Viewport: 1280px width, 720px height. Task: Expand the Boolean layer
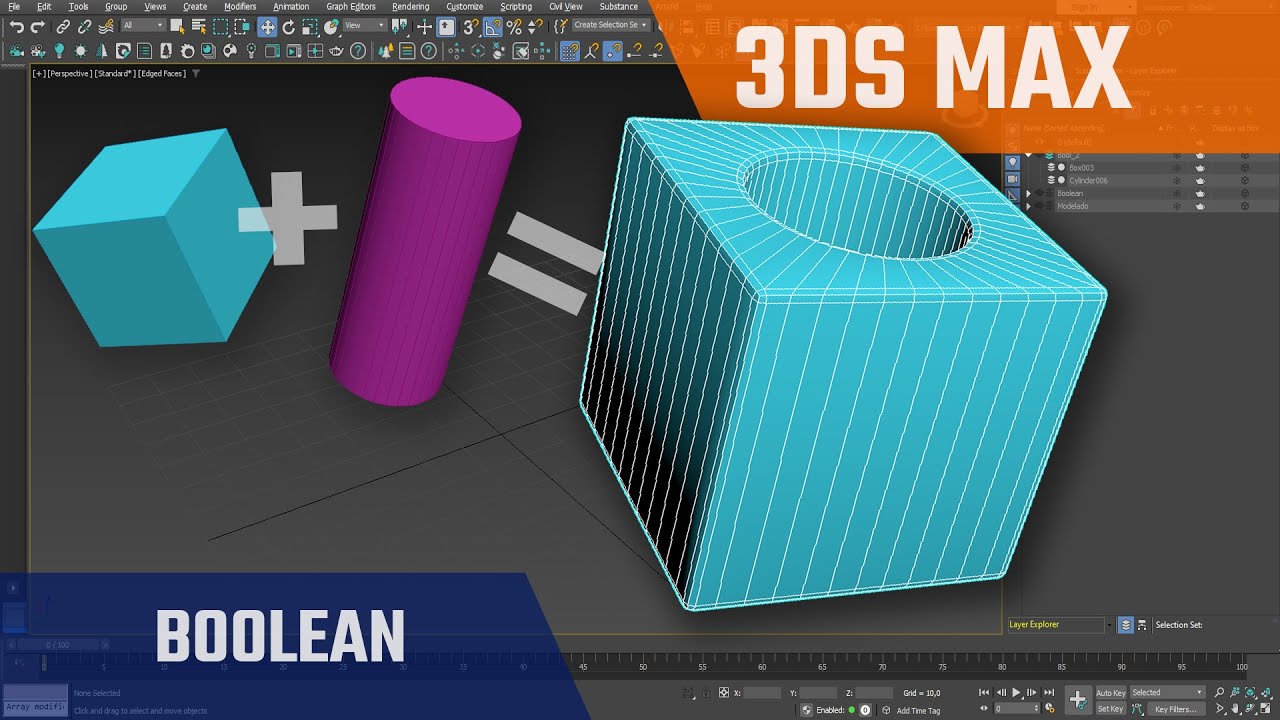point(1028,193)
